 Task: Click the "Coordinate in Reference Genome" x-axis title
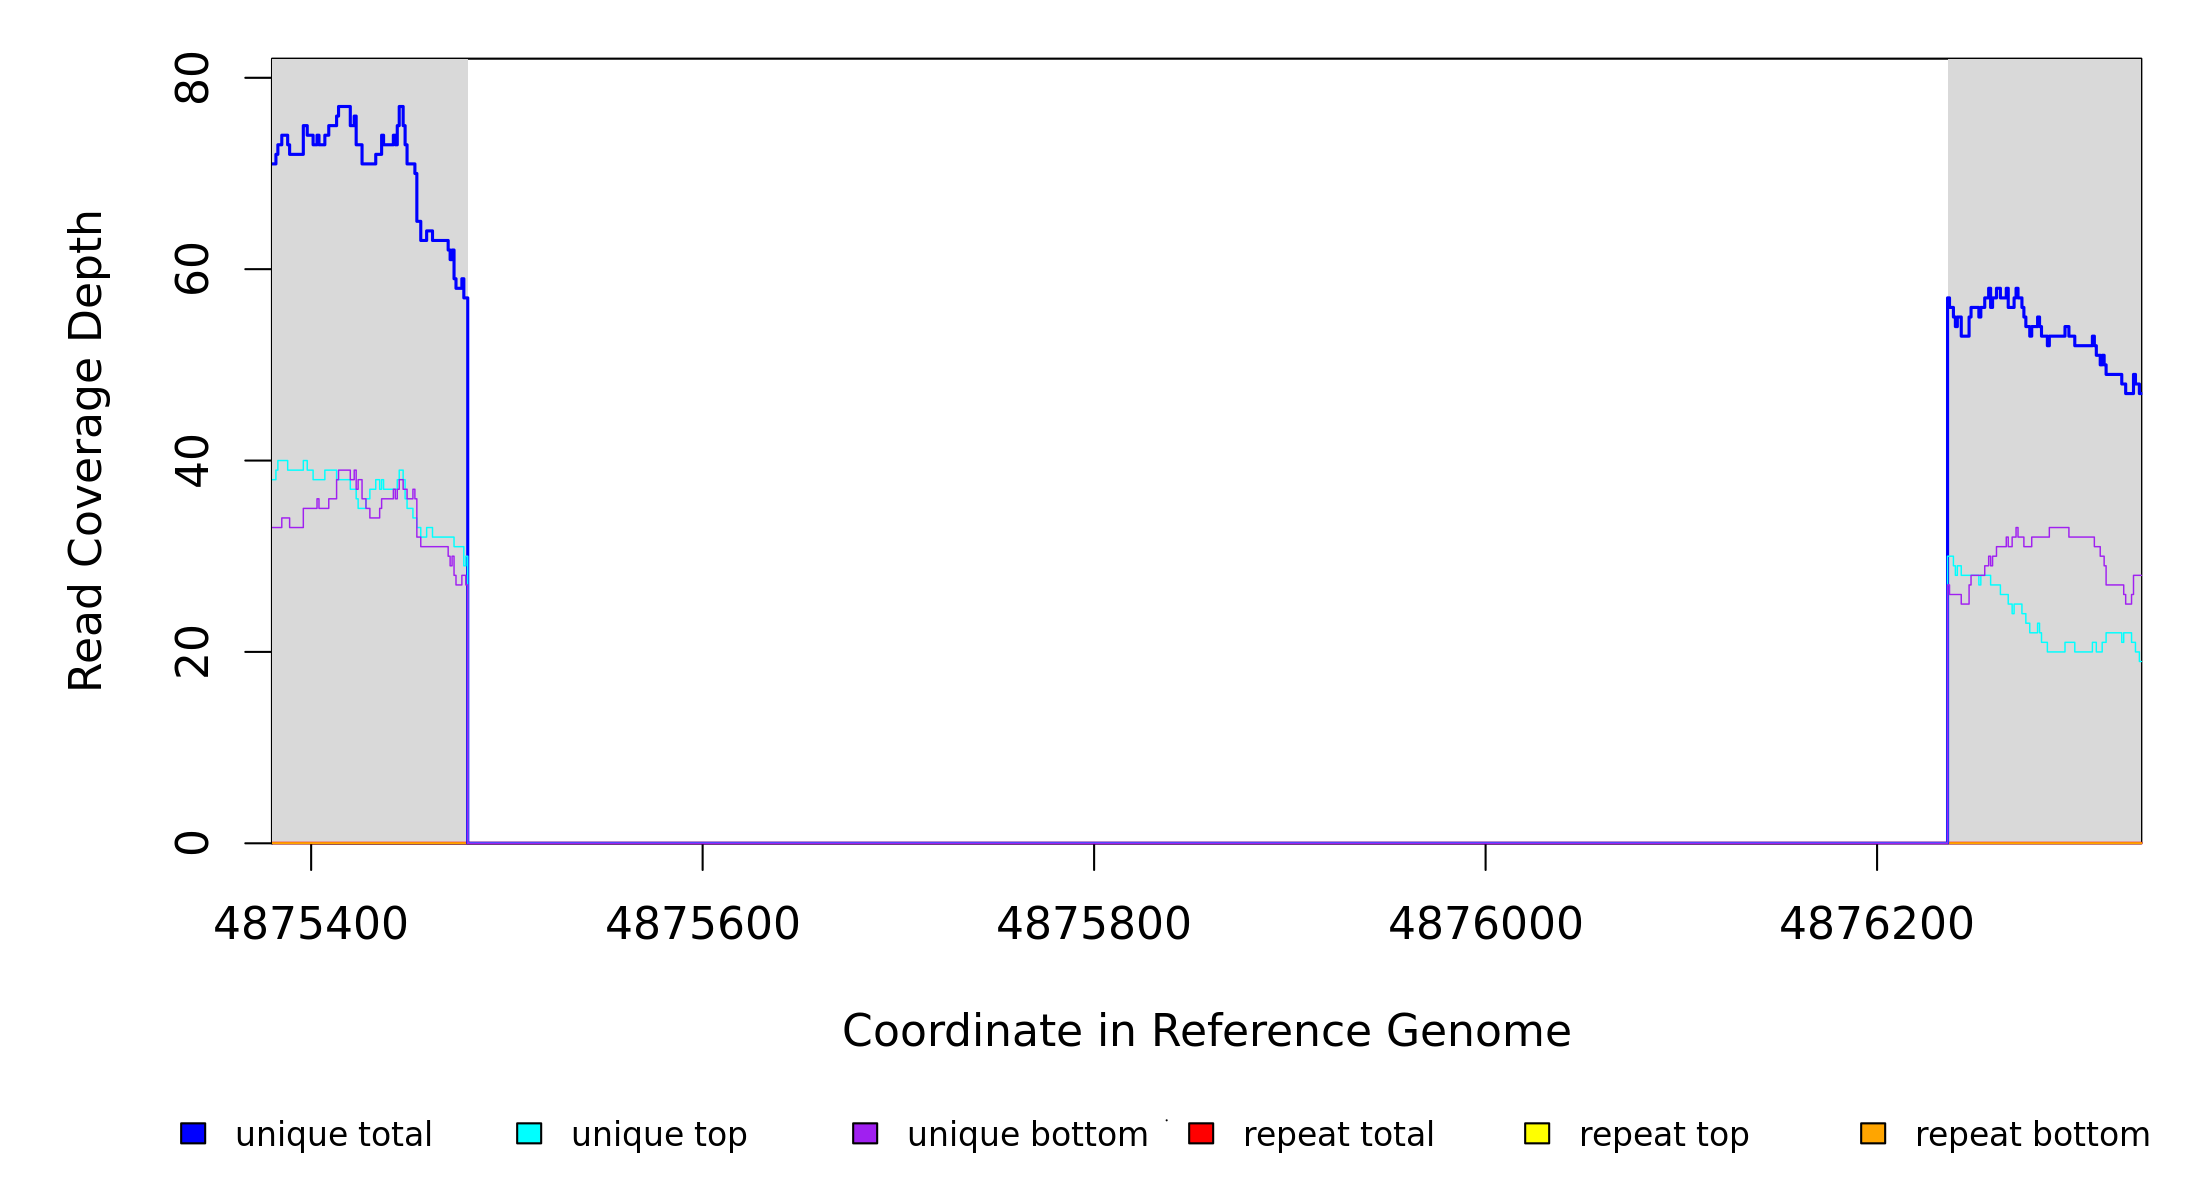pyautogui.click(x=1206, y=1031)
